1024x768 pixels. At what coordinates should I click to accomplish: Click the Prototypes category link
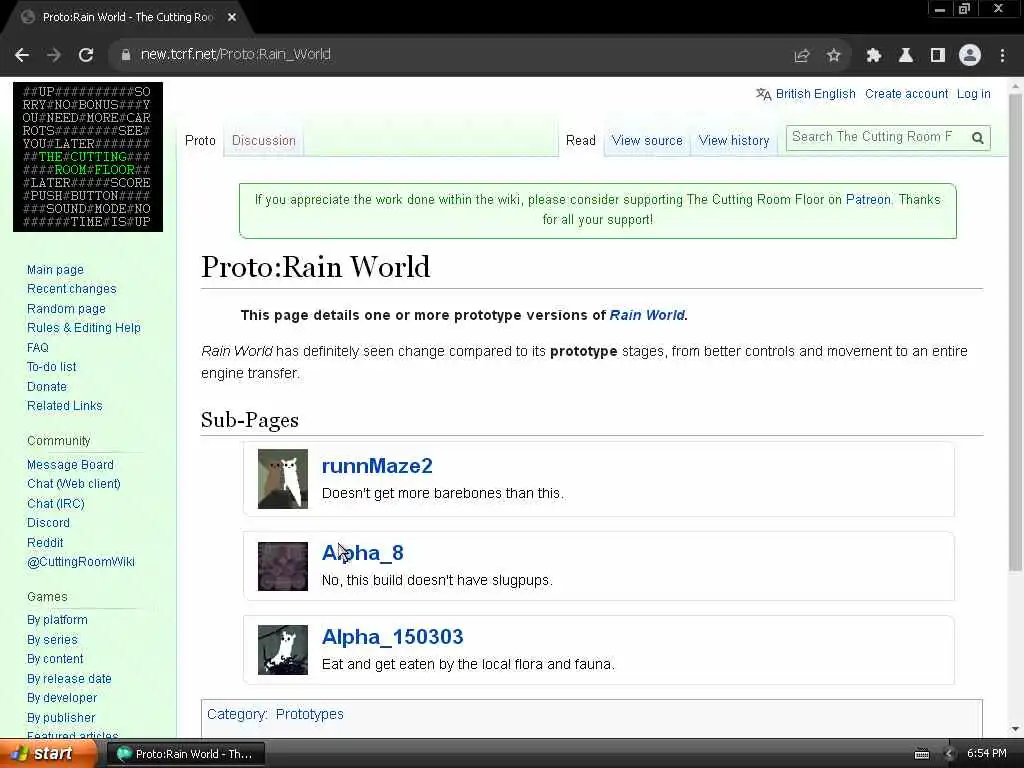pyautogui.click(x=310, y=714)
